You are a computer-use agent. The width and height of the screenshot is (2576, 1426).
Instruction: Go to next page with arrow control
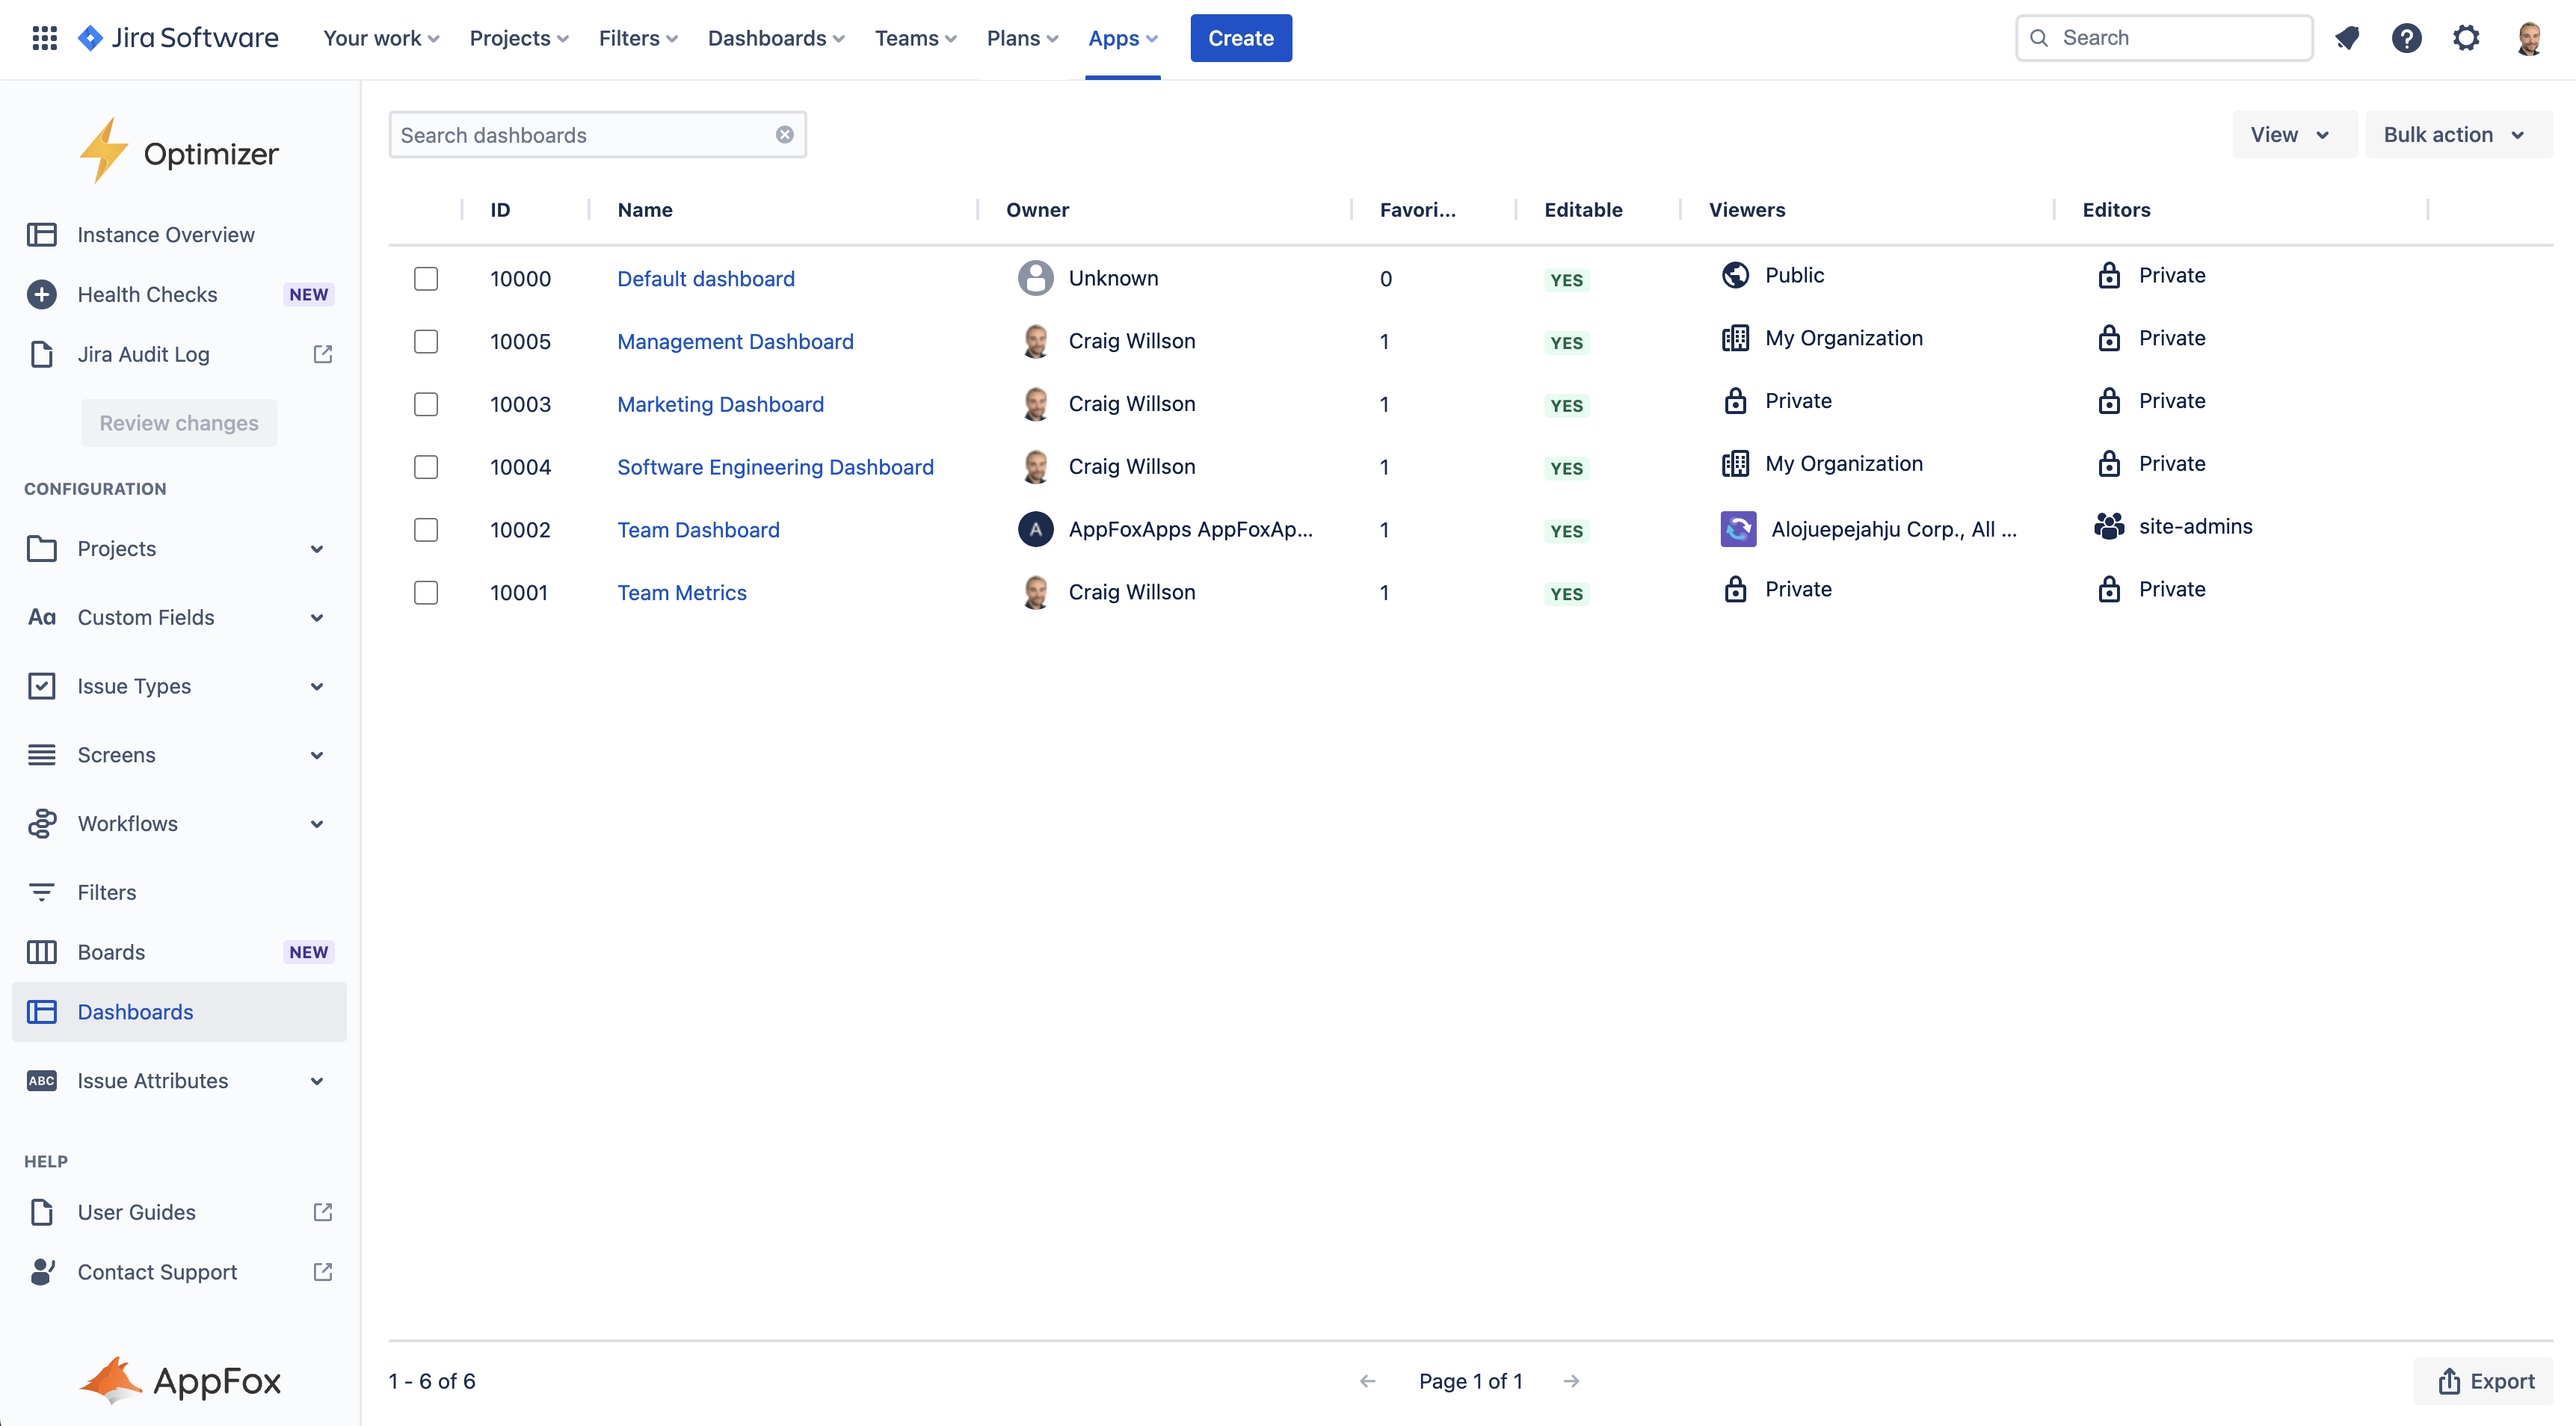point(1572,1381)
